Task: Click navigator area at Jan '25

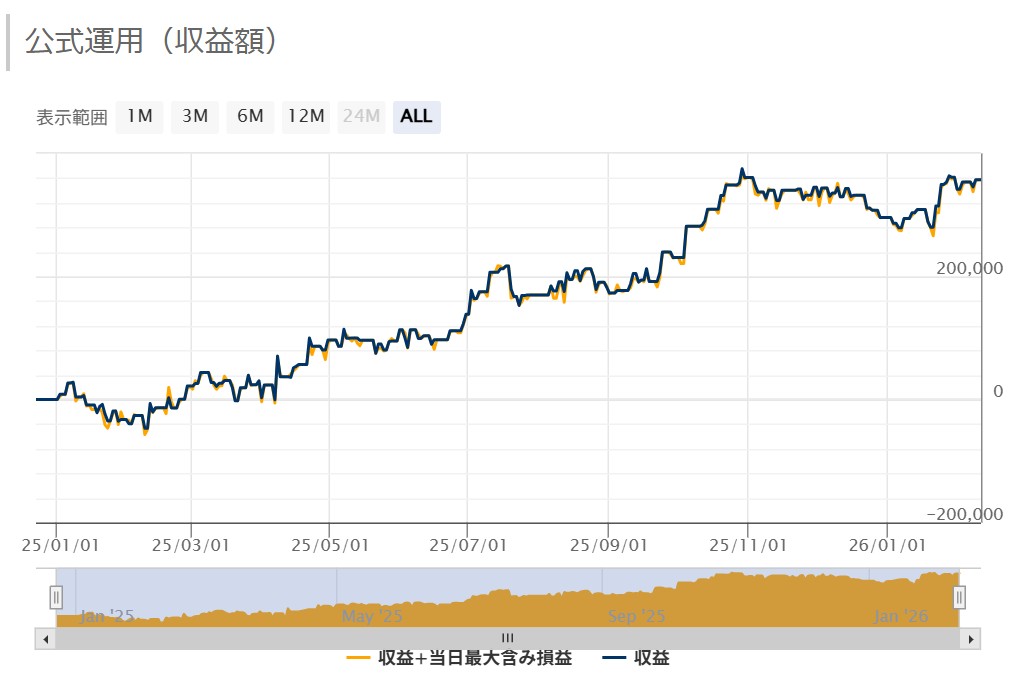Action: point(106,616)
